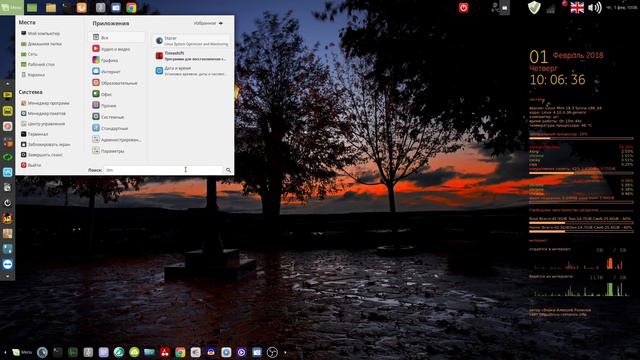Screen dimensions: 640x360
Task: Open the Chrome launcher in top panel
Action: pos(131,7)
